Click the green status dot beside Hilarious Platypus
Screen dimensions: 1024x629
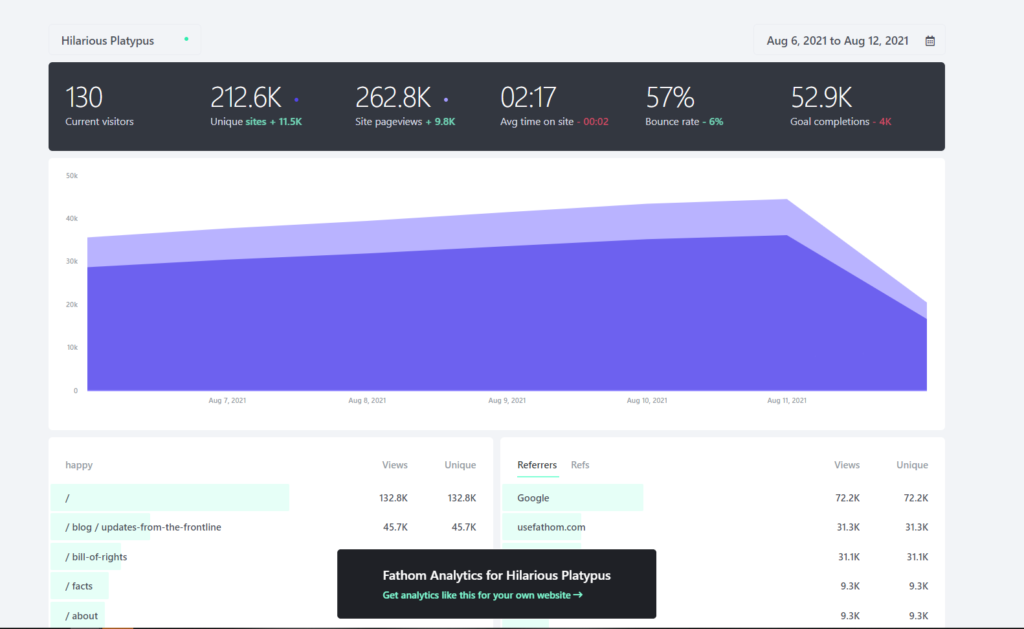coord(186,40)
